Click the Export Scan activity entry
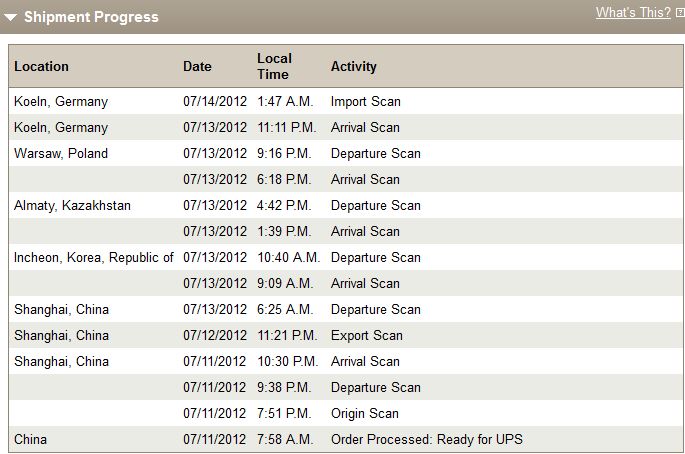The image size is (685, 454). pyautogui.click(x=367, y=335)
